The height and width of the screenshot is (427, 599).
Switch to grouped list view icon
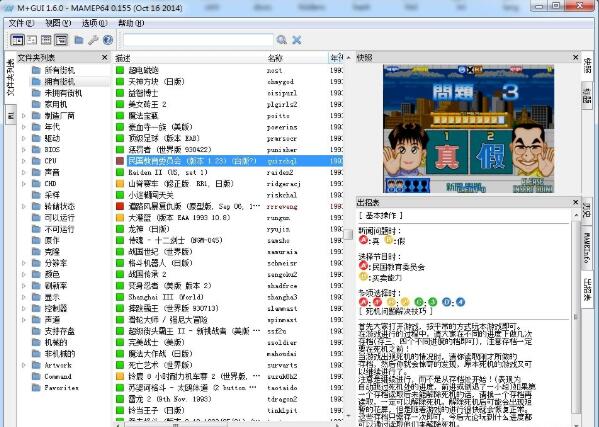(61, 40)
